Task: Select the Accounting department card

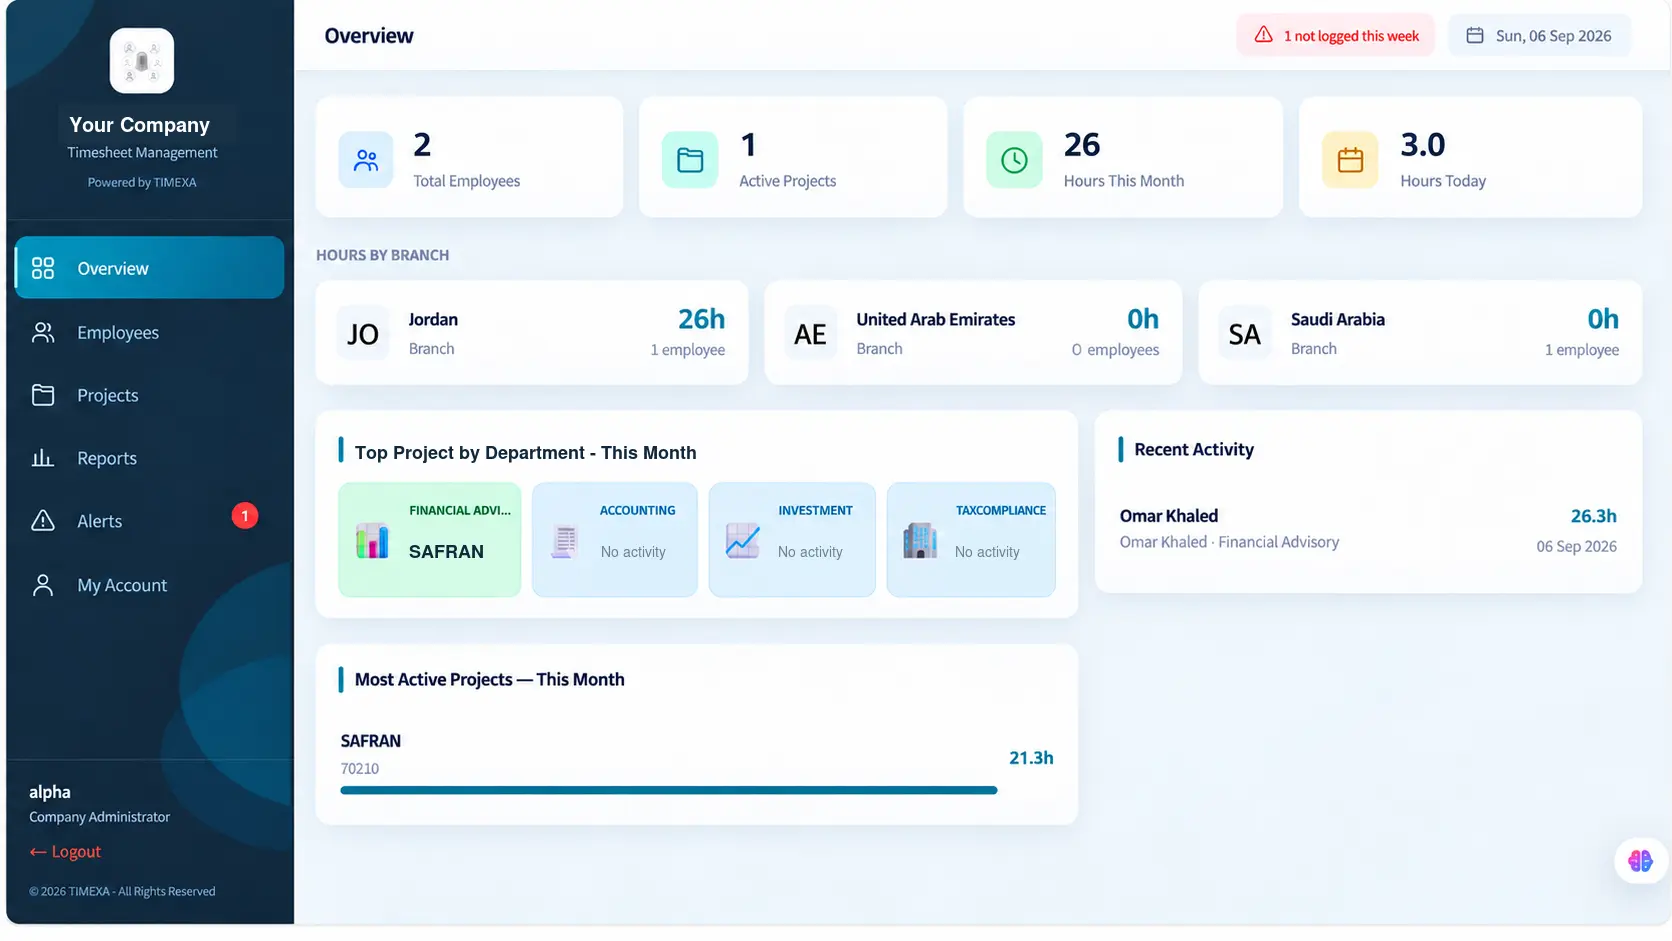Action: pos(615,540)
